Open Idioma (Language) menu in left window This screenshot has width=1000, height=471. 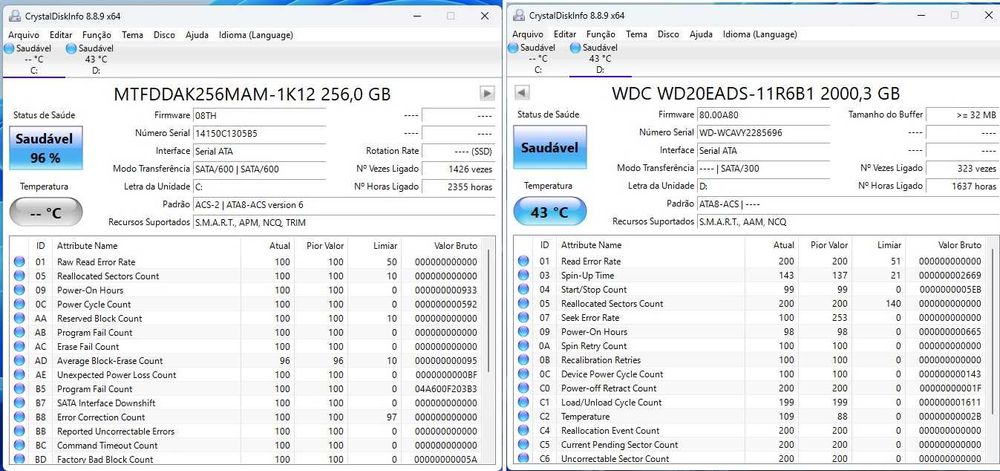click(256, 35)
